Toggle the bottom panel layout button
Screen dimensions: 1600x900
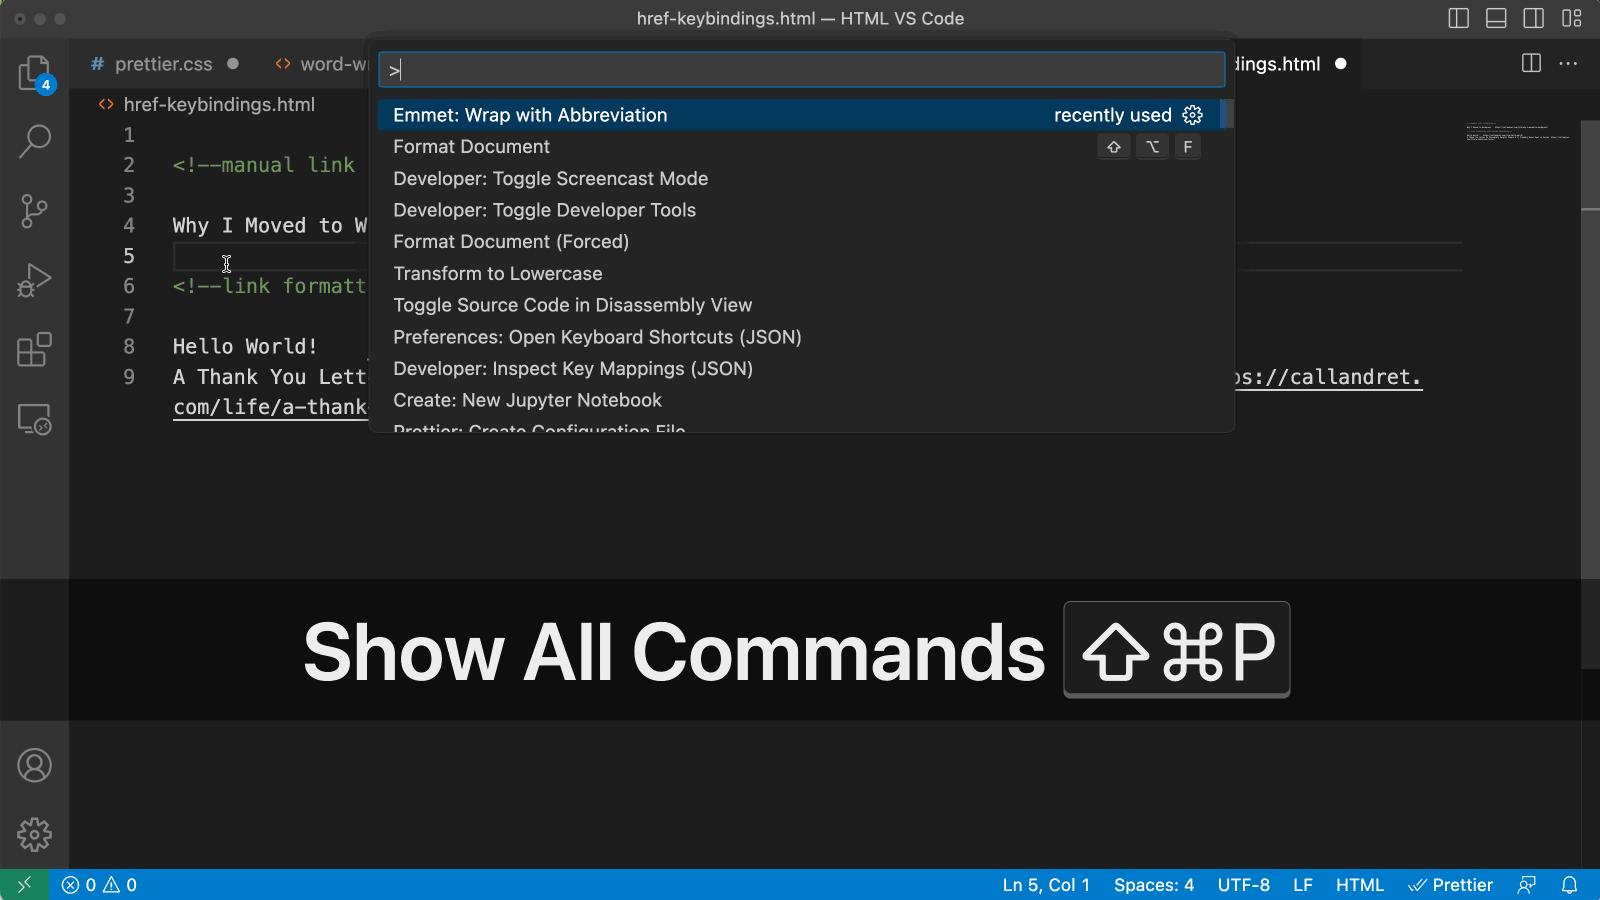[1496, 18]
